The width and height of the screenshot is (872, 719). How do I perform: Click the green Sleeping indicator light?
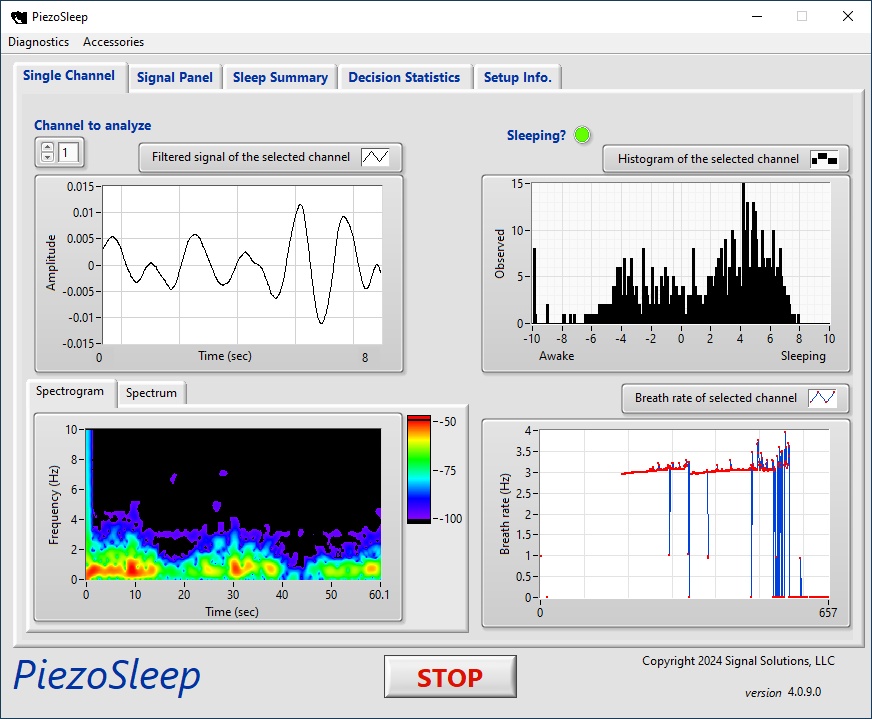(x=583, y=135)
